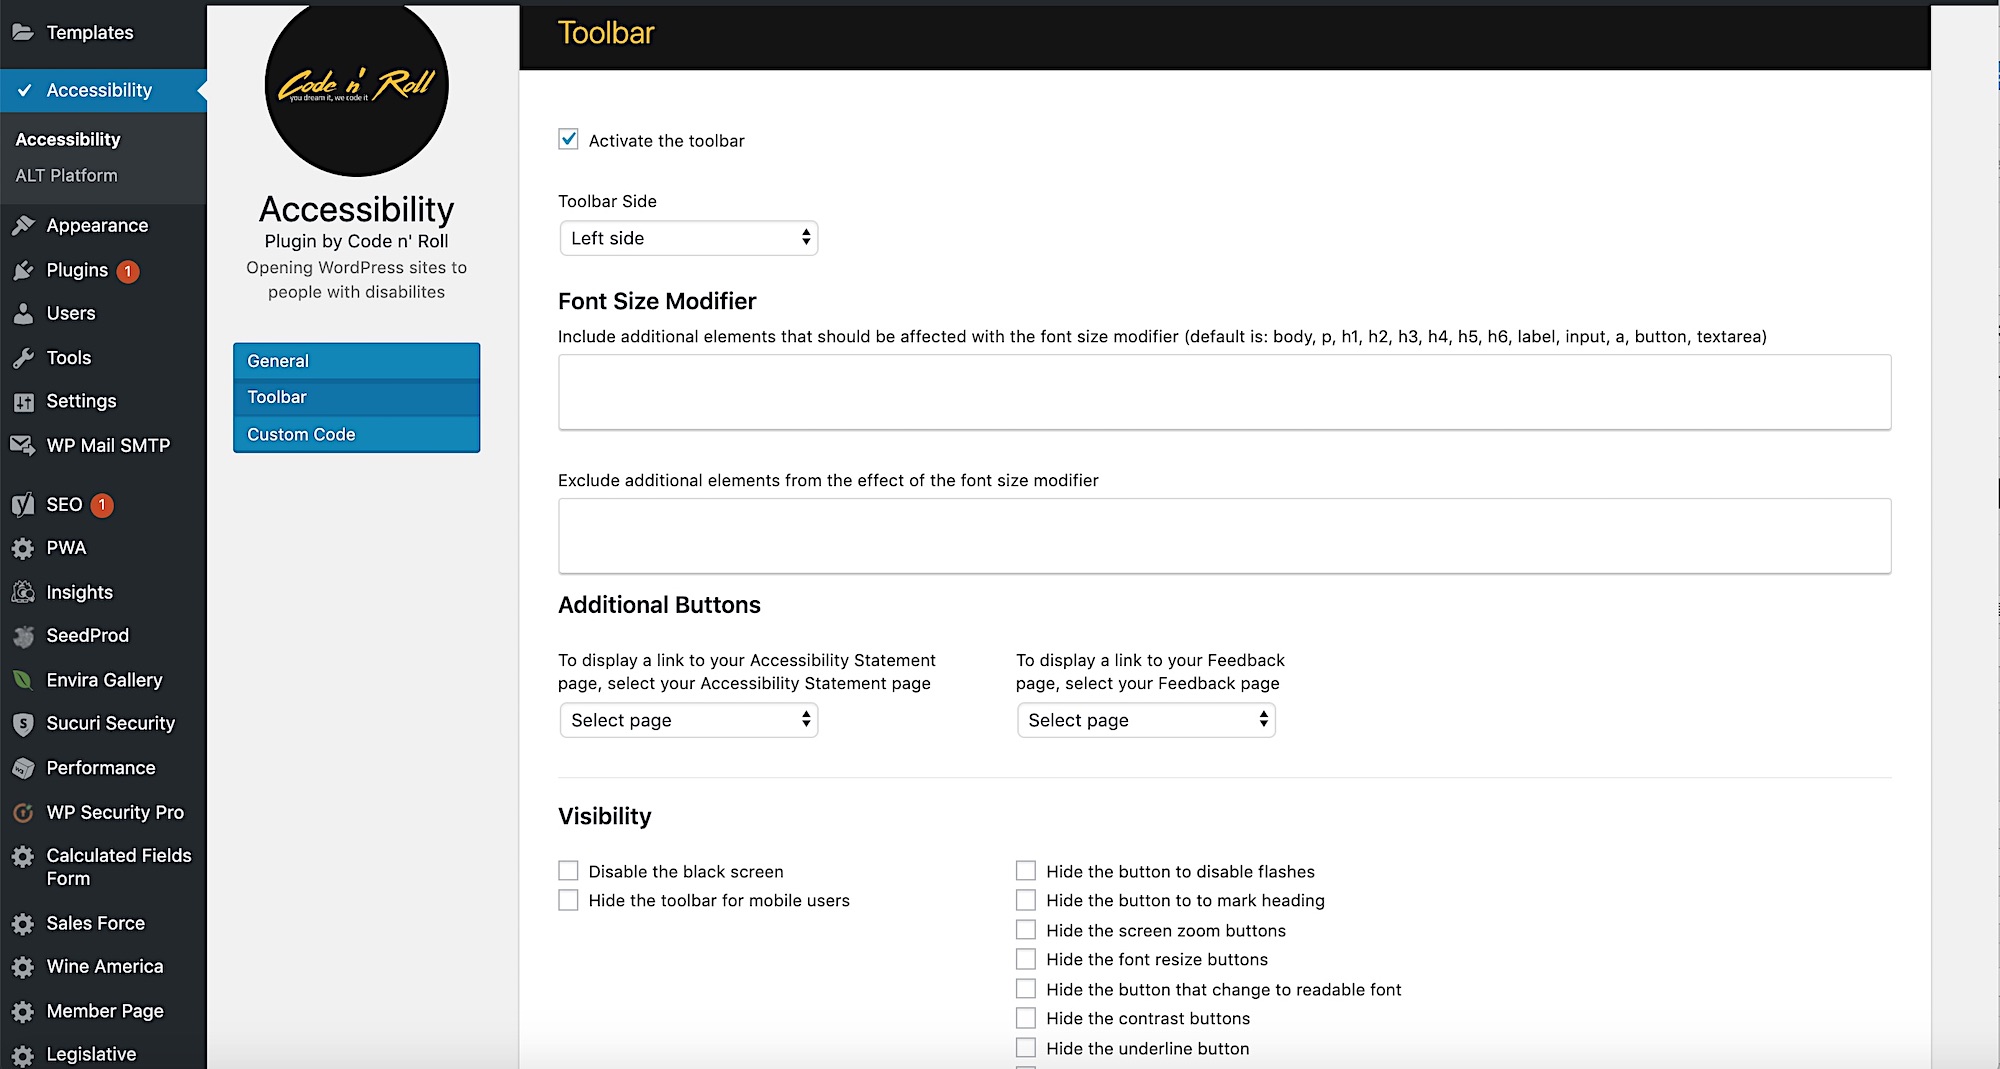Open Member Page menu link
Viewport: 2000px width, 1069px height.
point(103,1012)
